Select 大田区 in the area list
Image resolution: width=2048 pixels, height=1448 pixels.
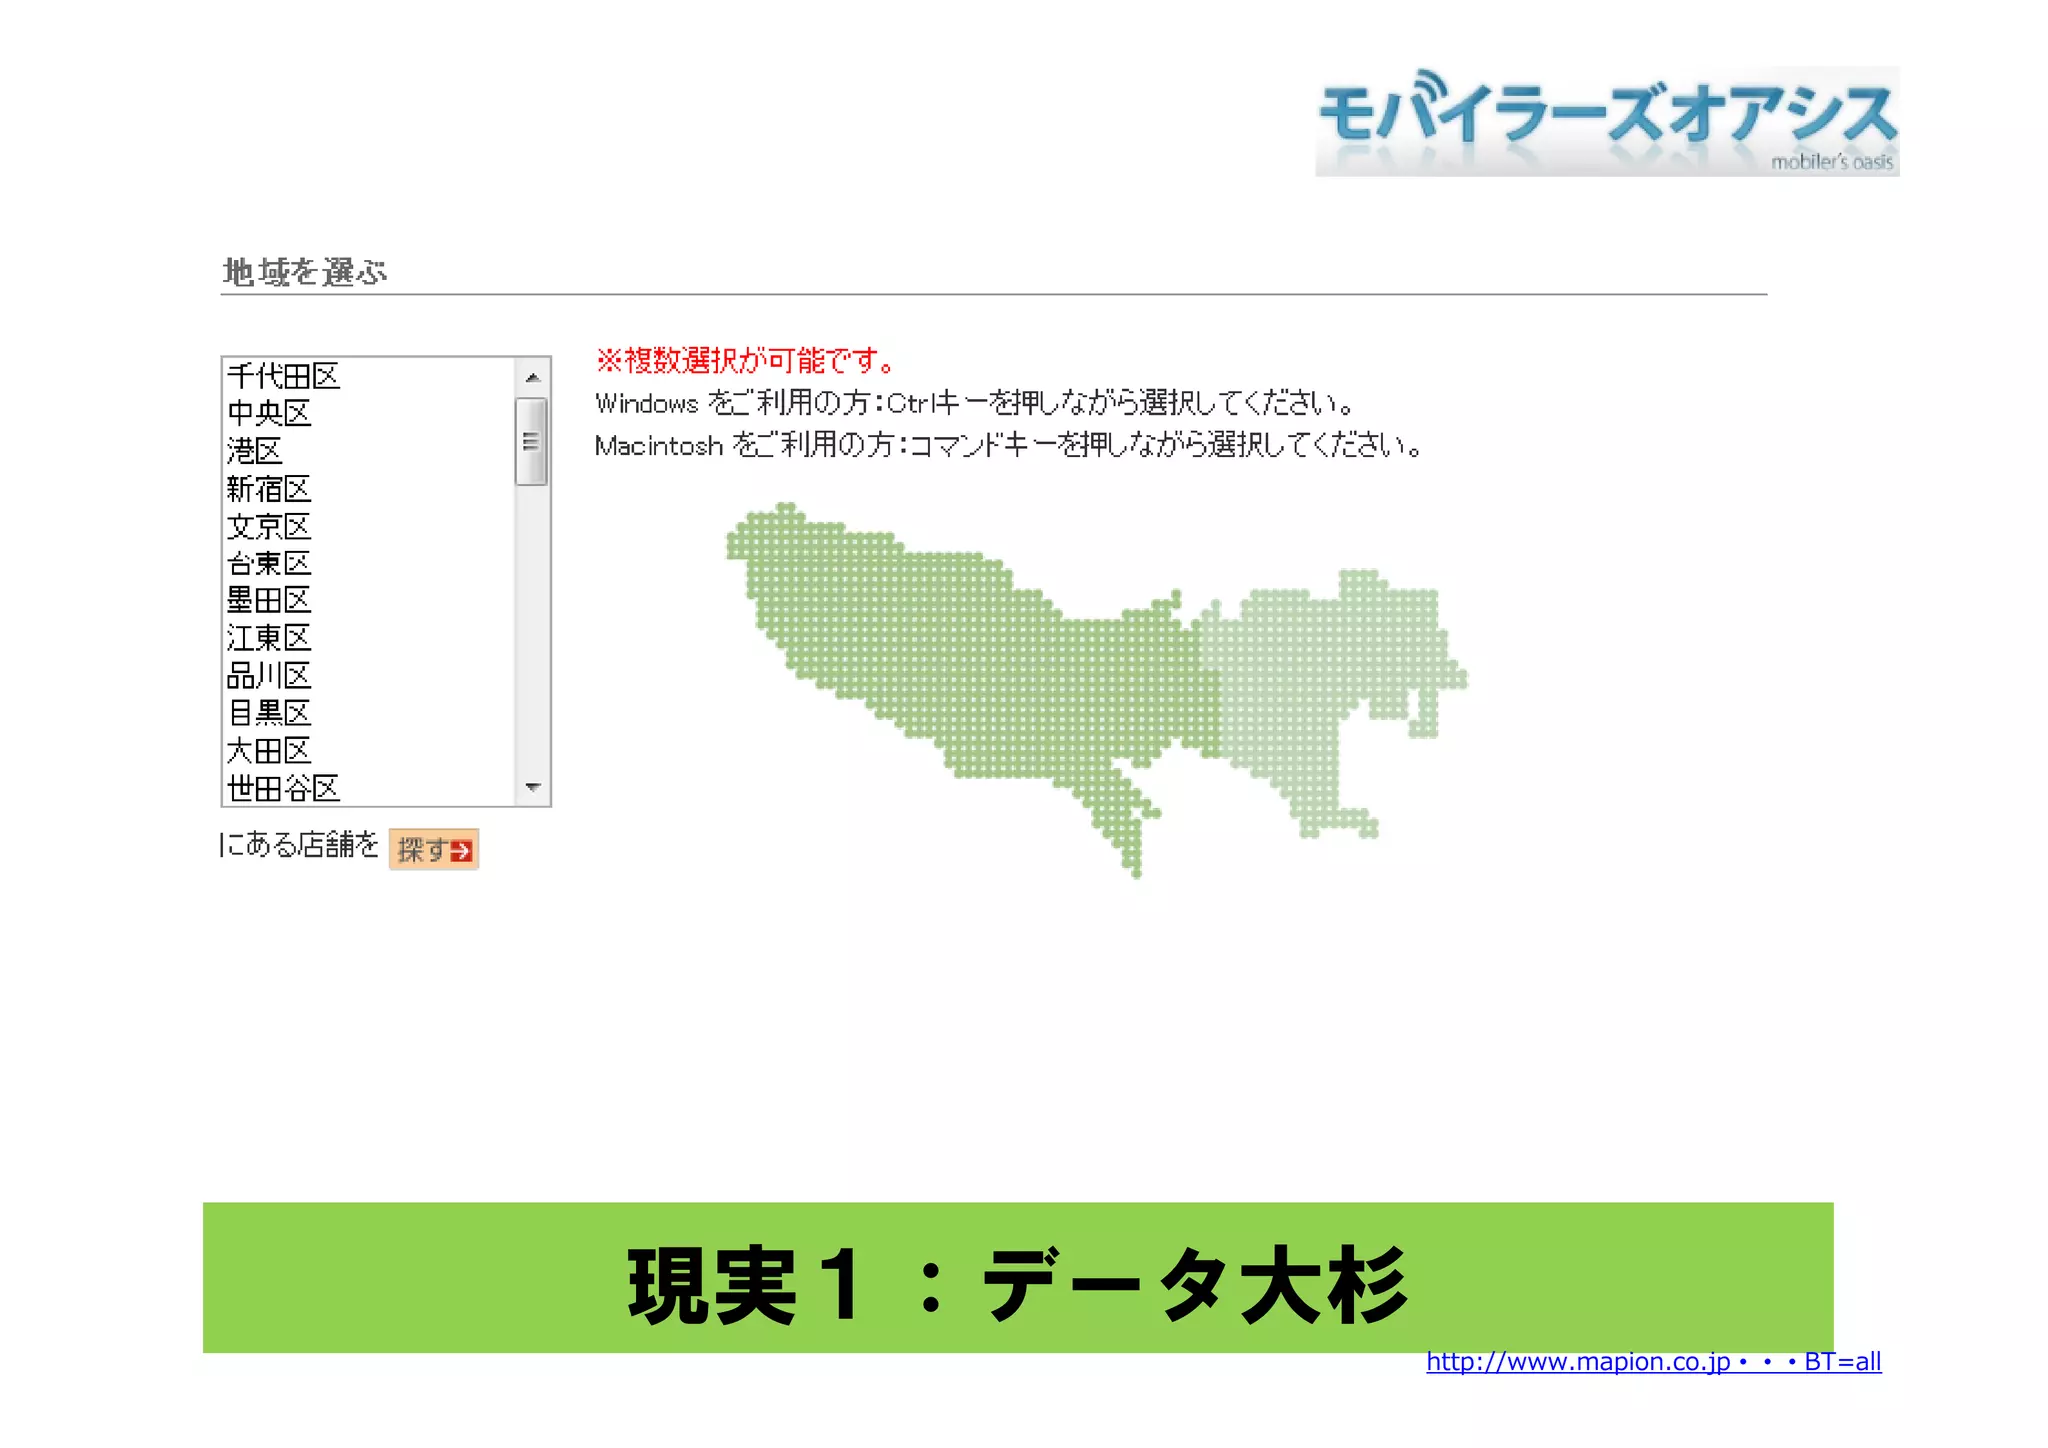tap(368, 751)
